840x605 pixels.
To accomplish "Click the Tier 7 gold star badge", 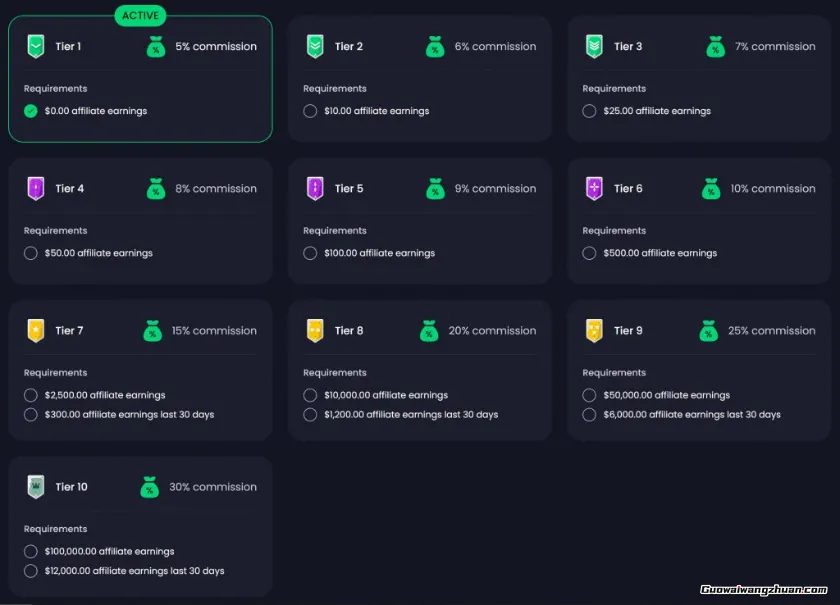I will (x=36, y=330).
